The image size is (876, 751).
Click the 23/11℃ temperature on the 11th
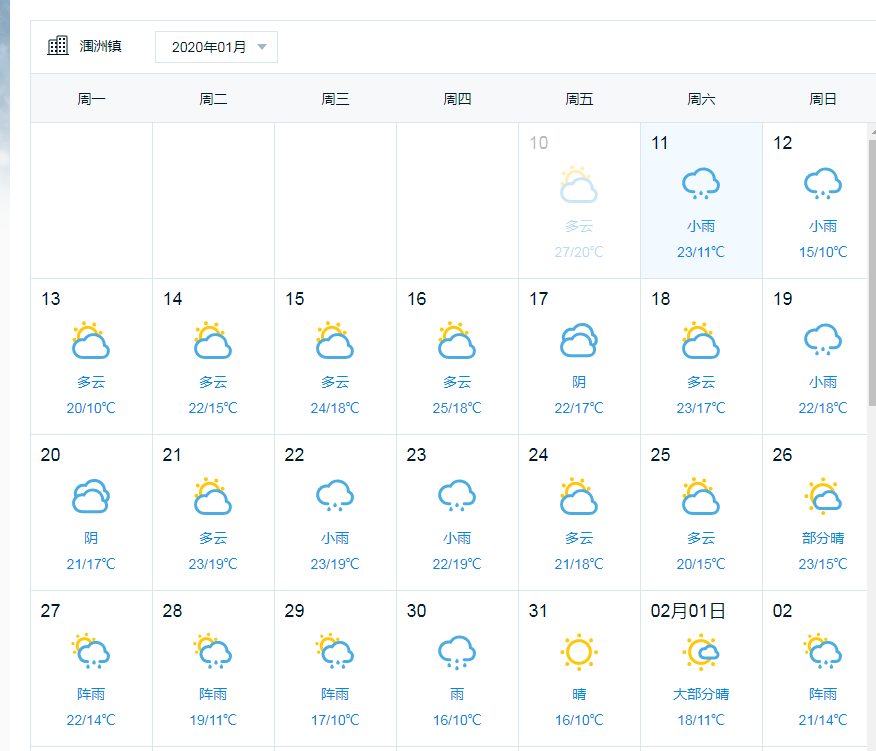click(x=701, y=252)
